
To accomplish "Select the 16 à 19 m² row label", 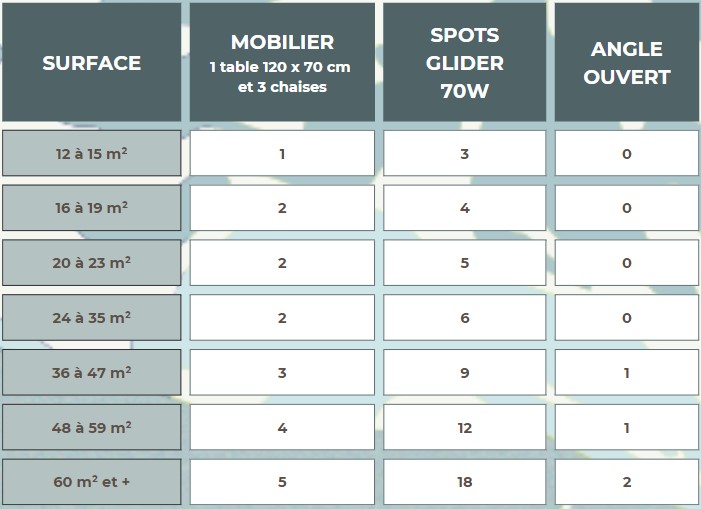I will click(x=92, y=208).
